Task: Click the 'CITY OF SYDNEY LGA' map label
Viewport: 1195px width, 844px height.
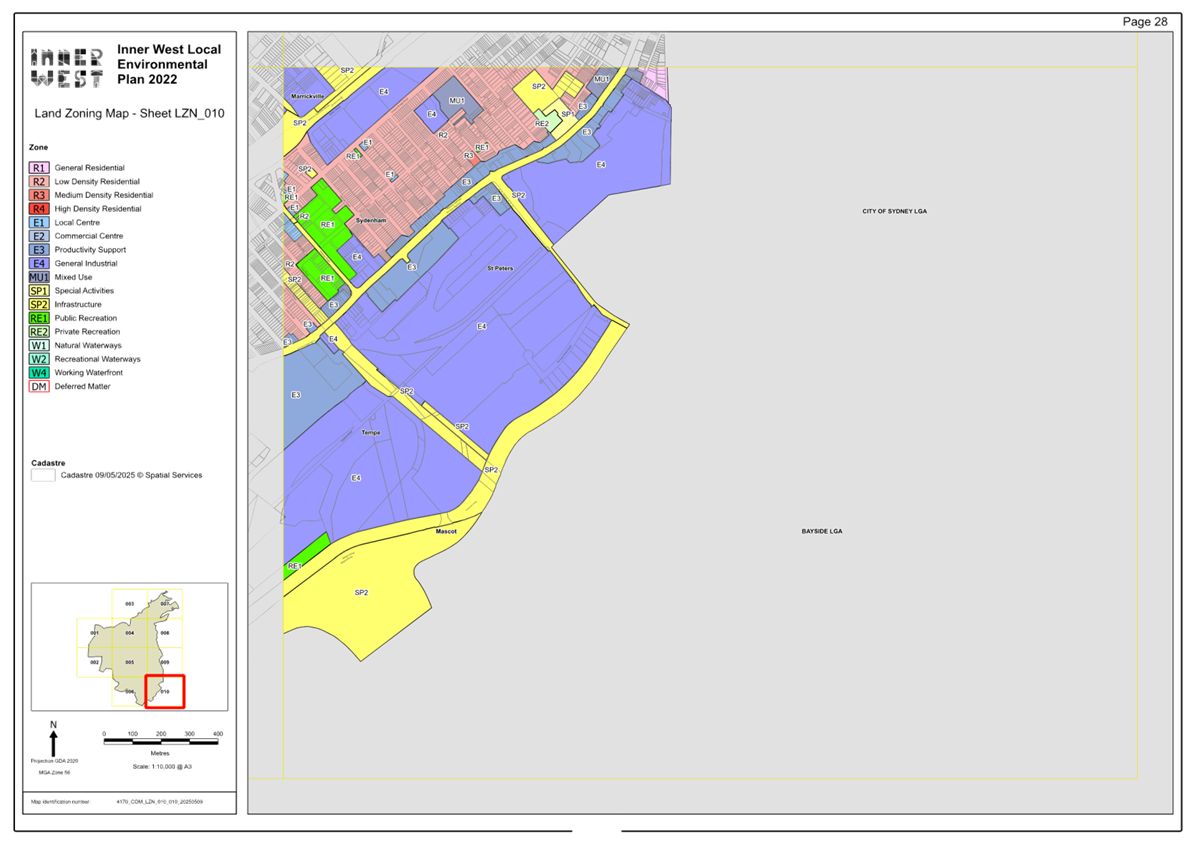Action: point(895,211)
